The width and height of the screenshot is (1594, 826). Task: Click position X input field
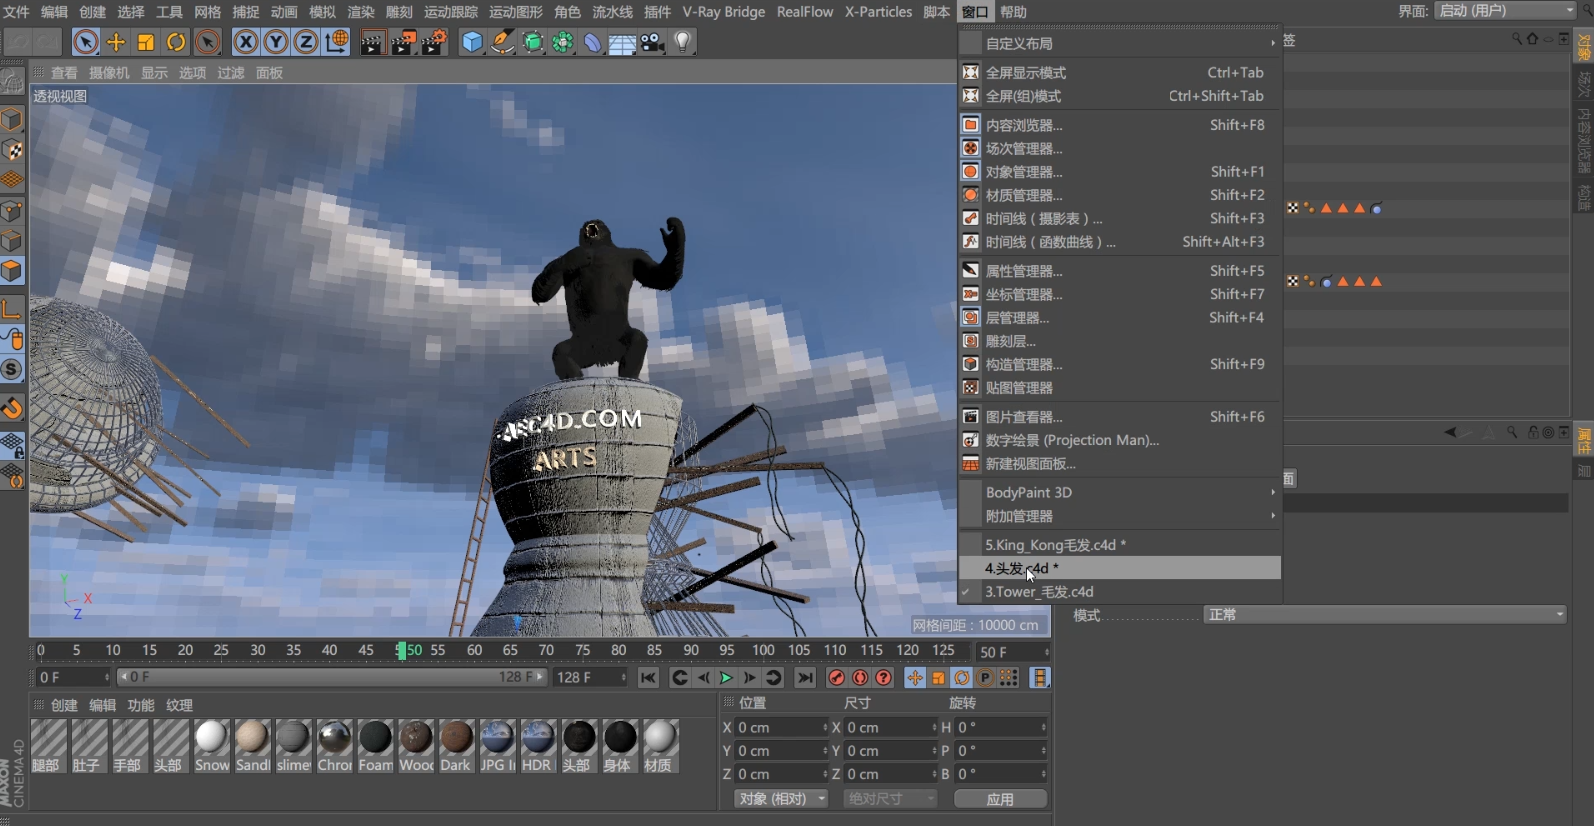coord(782,727)
